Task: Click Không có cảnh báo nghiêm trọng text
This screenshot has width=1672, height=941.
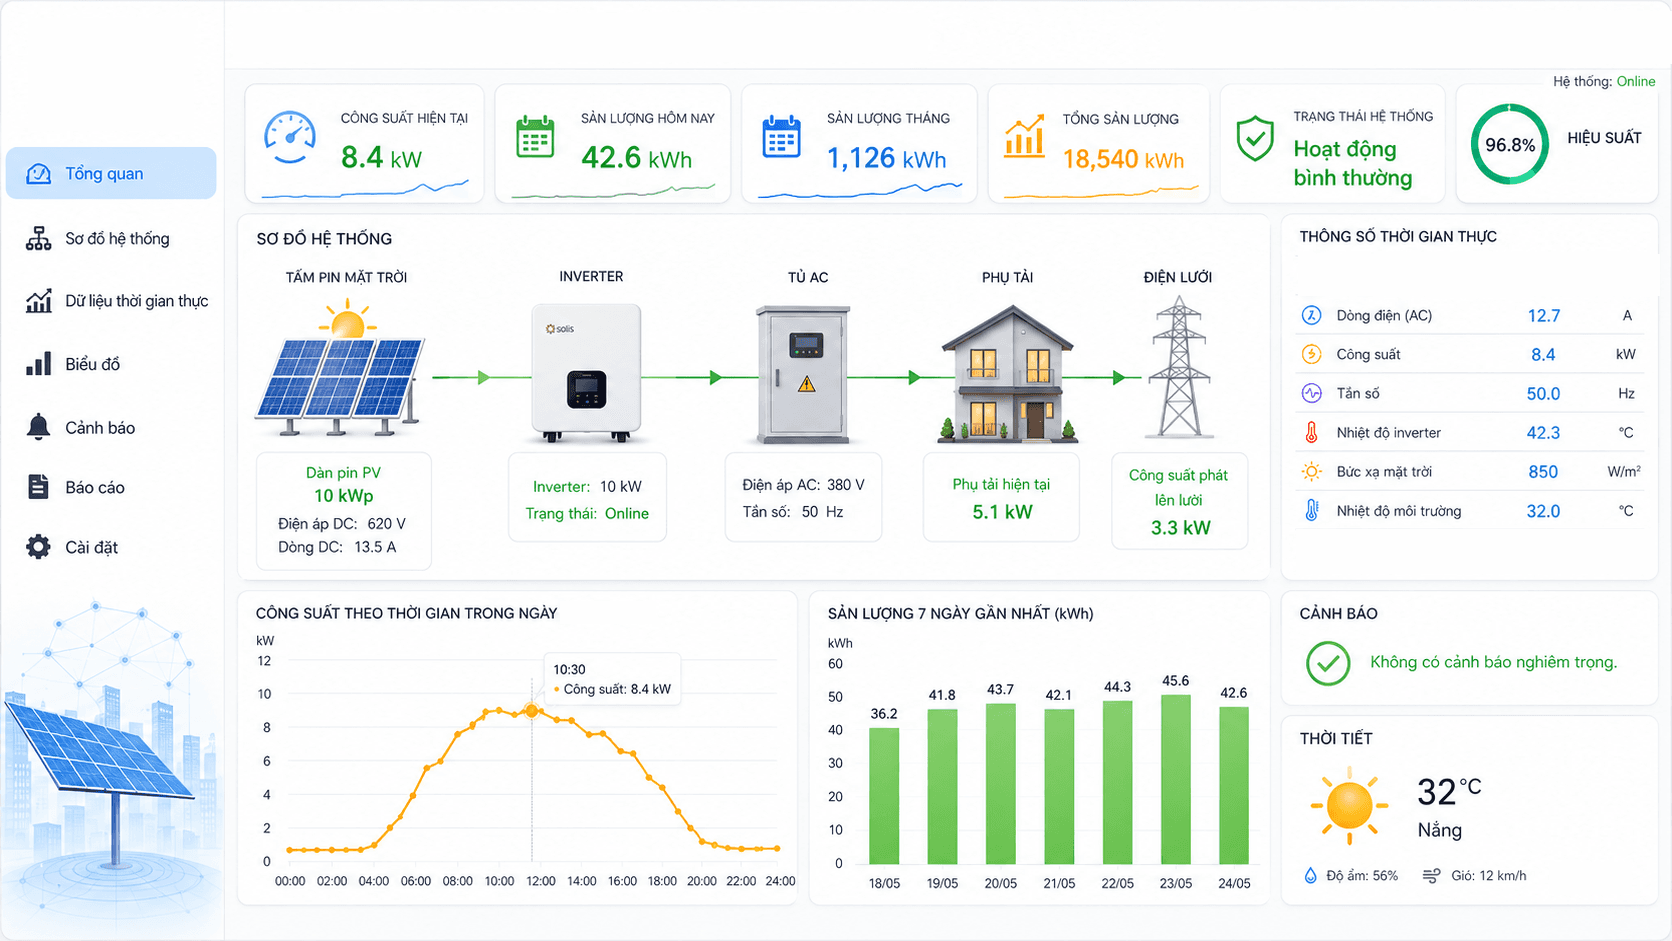Action: pyautogui.click(x=1493, y=662)
